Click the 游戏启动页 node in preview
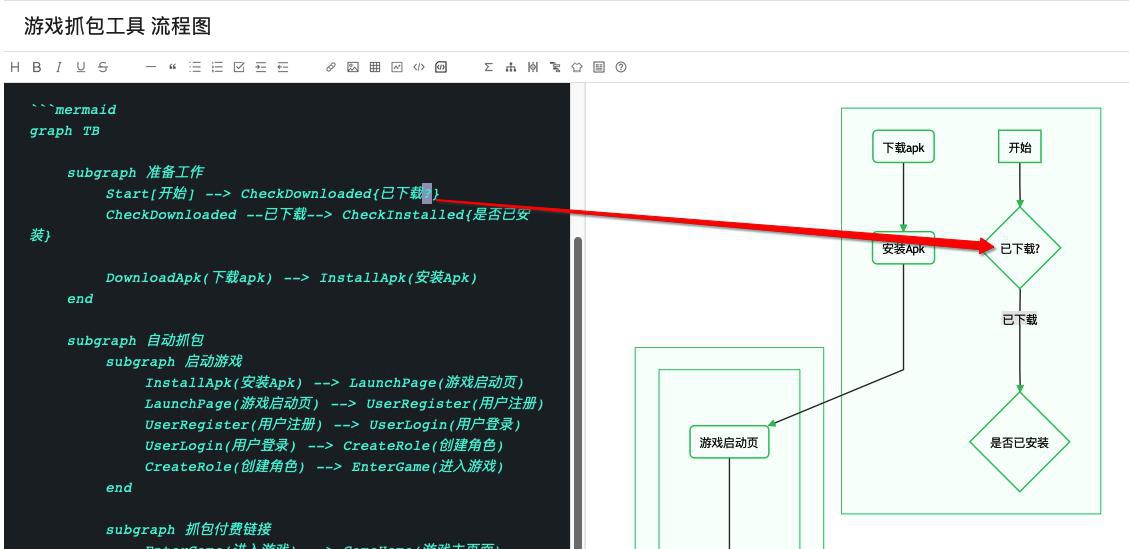This screenshot has height=549, width=1129. click(729, 442)
